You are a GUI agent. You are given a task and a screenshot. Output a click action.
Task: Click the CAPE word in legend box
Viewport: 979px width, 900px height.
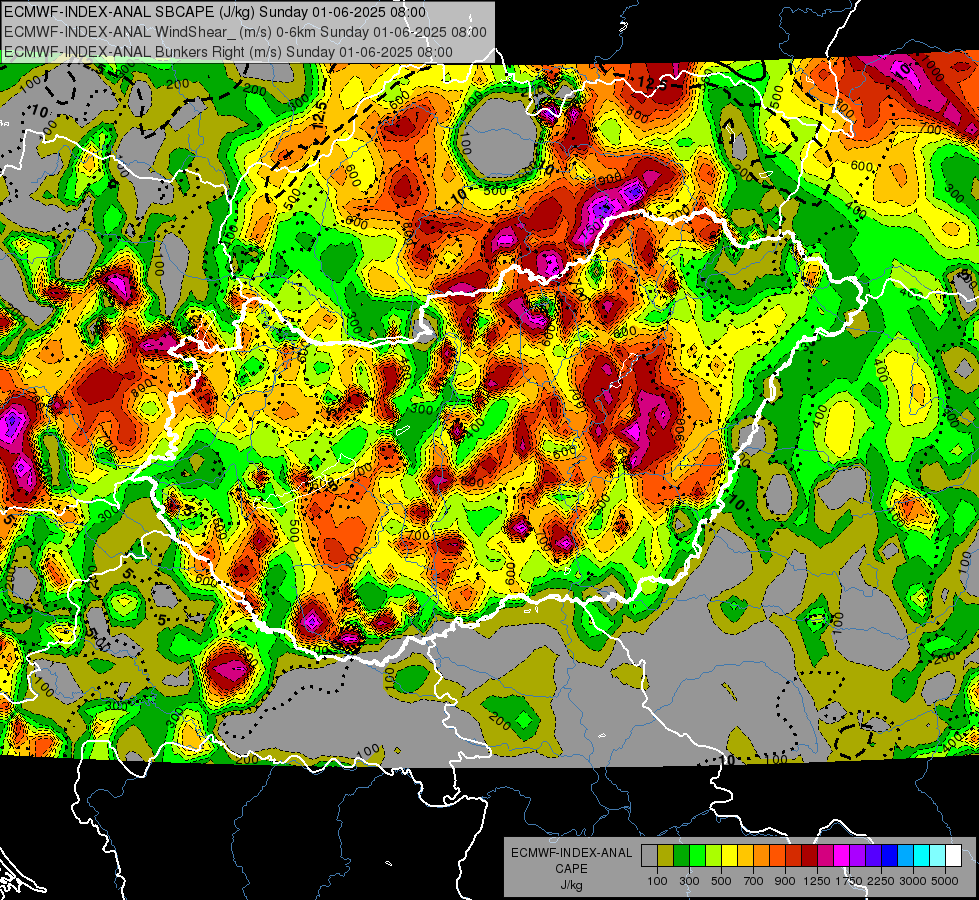click(571, 869)
